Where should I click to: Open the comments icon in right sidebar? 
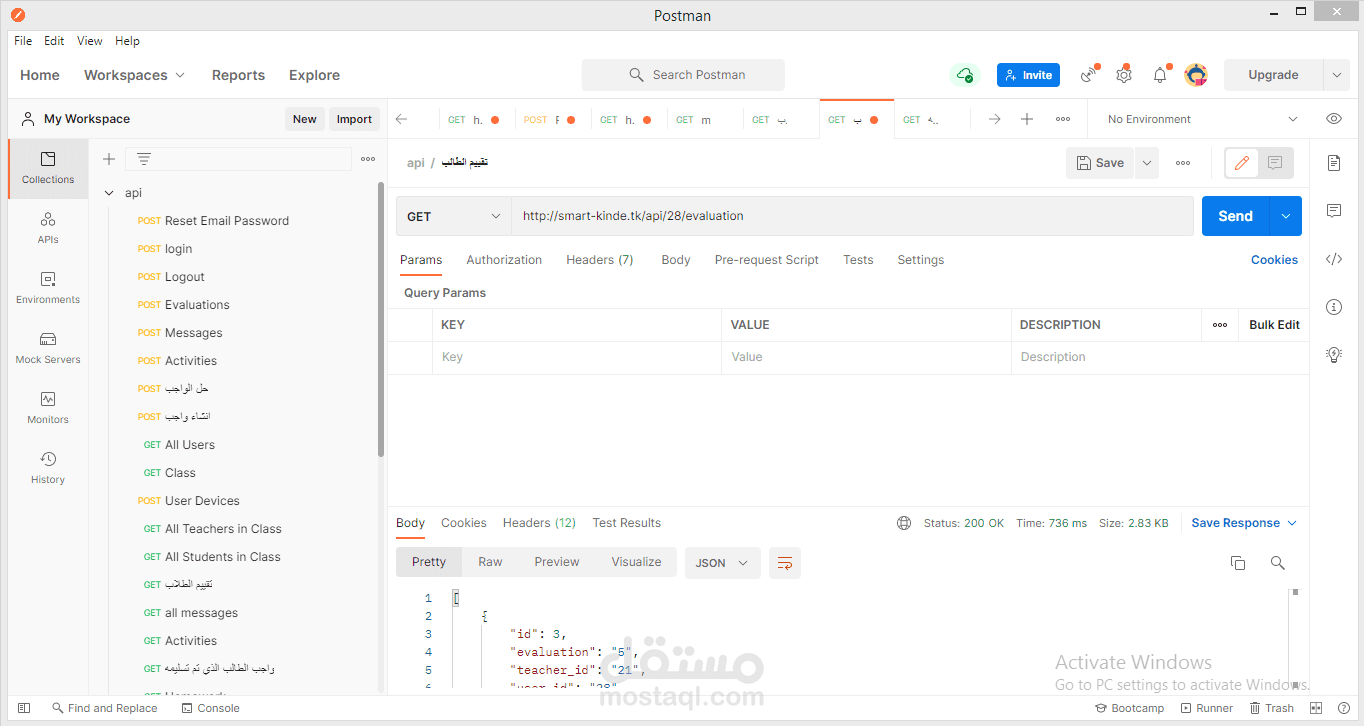(x=1334, y=211)
